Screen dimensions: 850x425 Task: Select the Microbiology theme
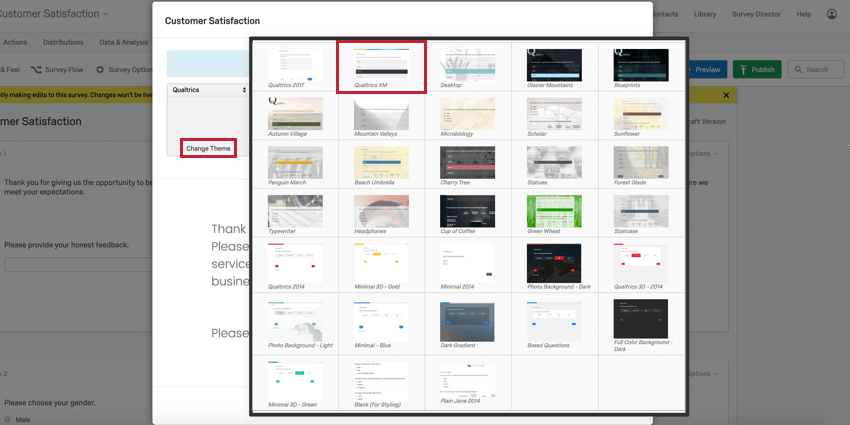click(468, 116)
